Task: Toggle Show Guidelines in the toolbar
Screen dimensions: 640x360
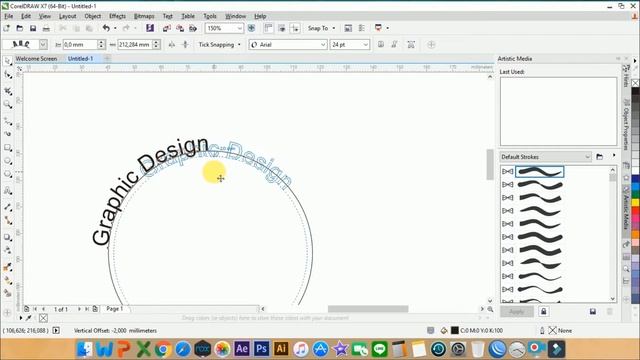Action: pyautogui.click(x=295, y=28)
